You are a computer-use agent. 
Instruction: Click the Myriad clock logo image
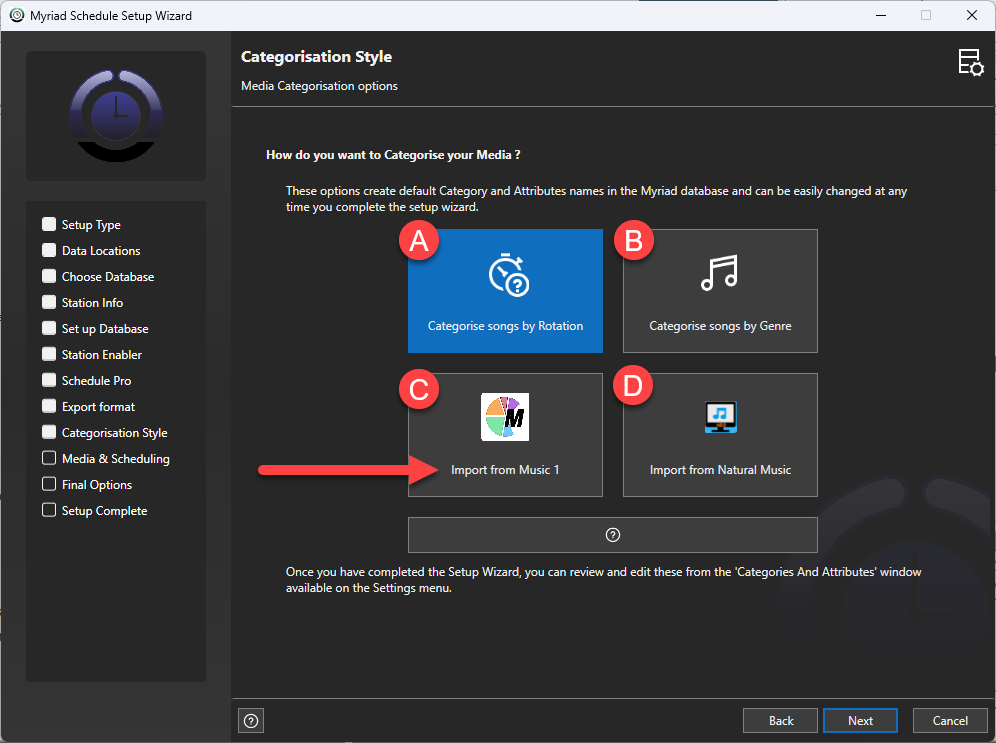pos(116,116)
